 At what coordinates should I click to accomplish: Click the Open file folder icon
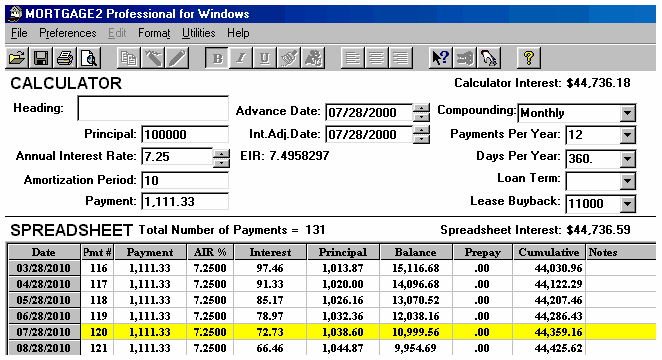(x=17, y=58)
